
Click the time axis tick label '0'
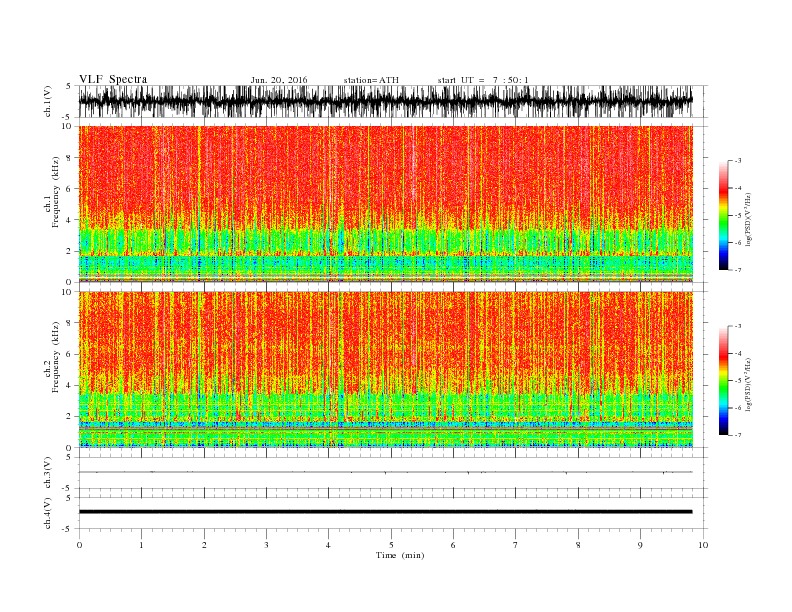[79, 545]
